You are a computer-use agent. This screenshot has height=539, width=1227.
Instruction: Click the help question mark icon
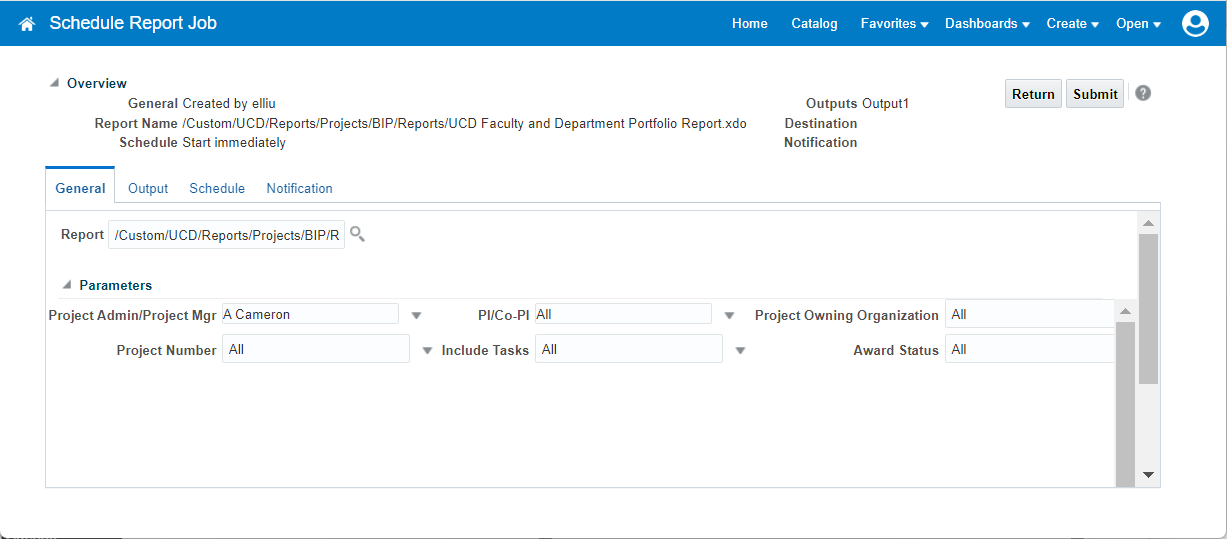[x=1143, y=93]
